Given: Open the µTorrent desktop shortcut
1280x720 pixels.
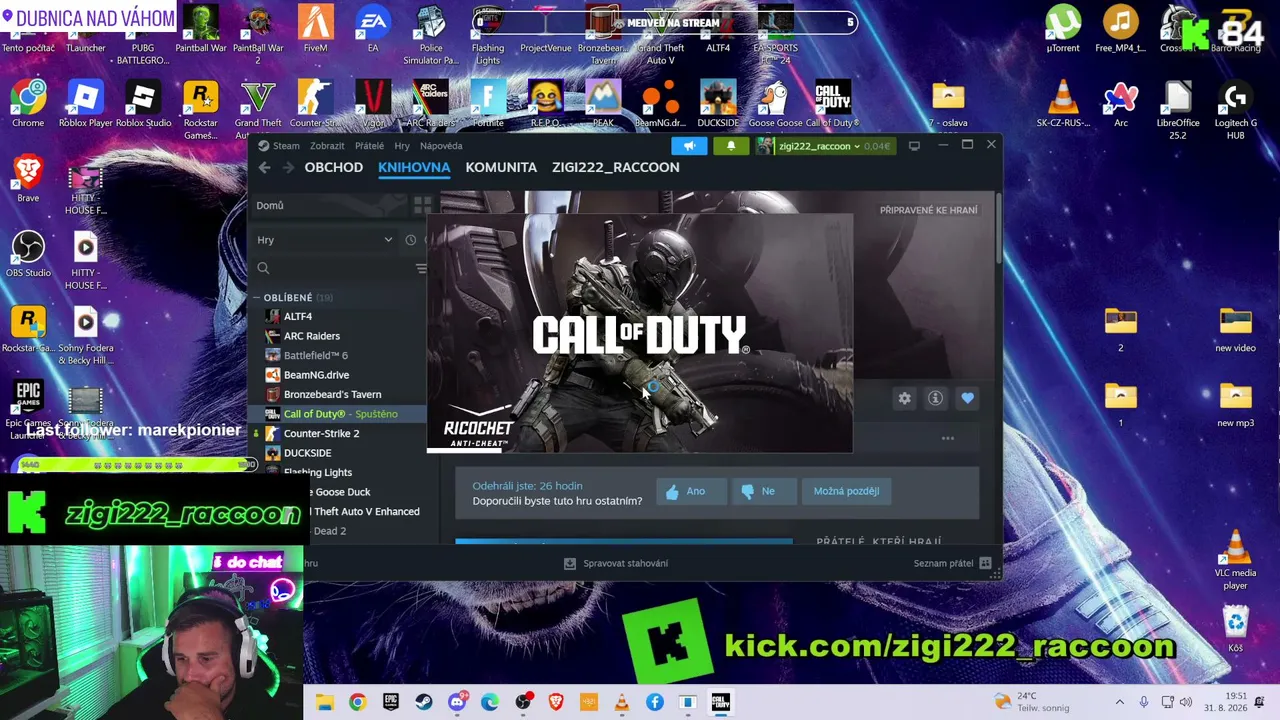Looking at the screenshot, I should (x=1063, y=30).
